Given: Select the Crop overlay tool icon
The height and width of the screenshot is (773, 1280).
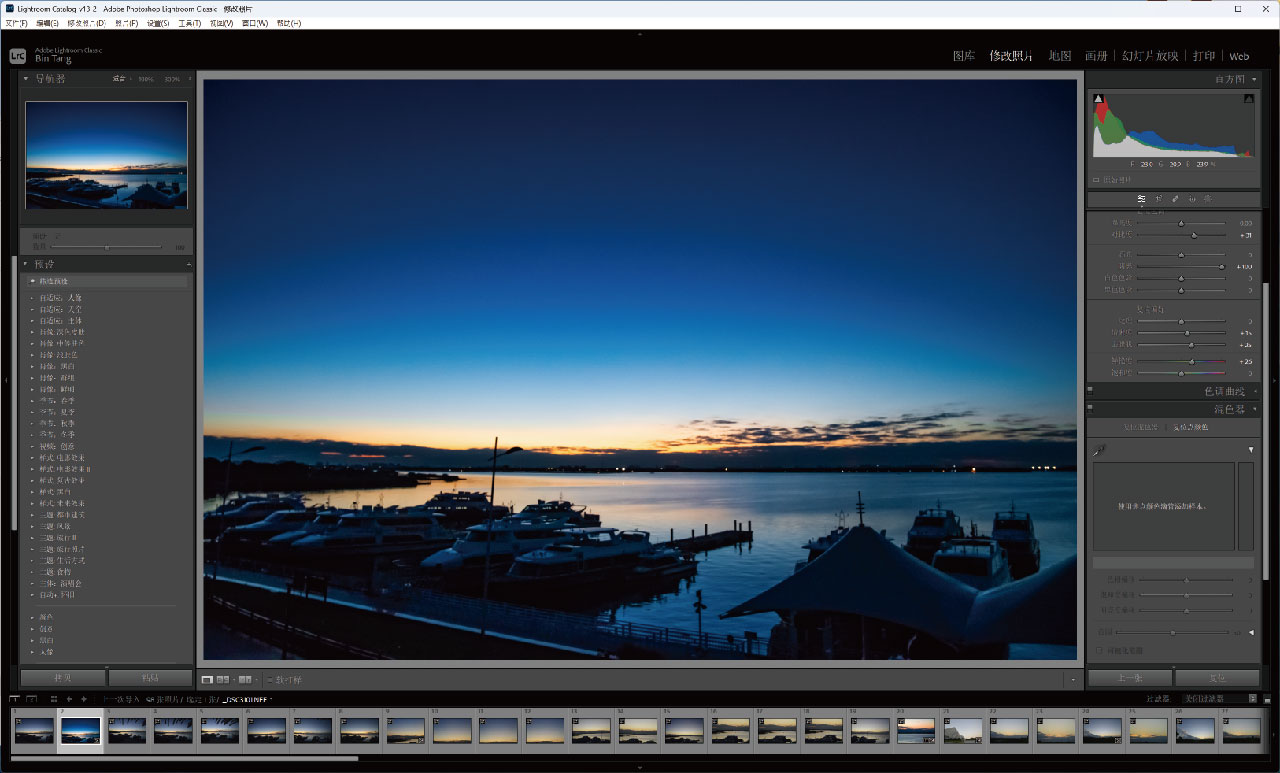Looking at the screenshot, I should 1158,199.
